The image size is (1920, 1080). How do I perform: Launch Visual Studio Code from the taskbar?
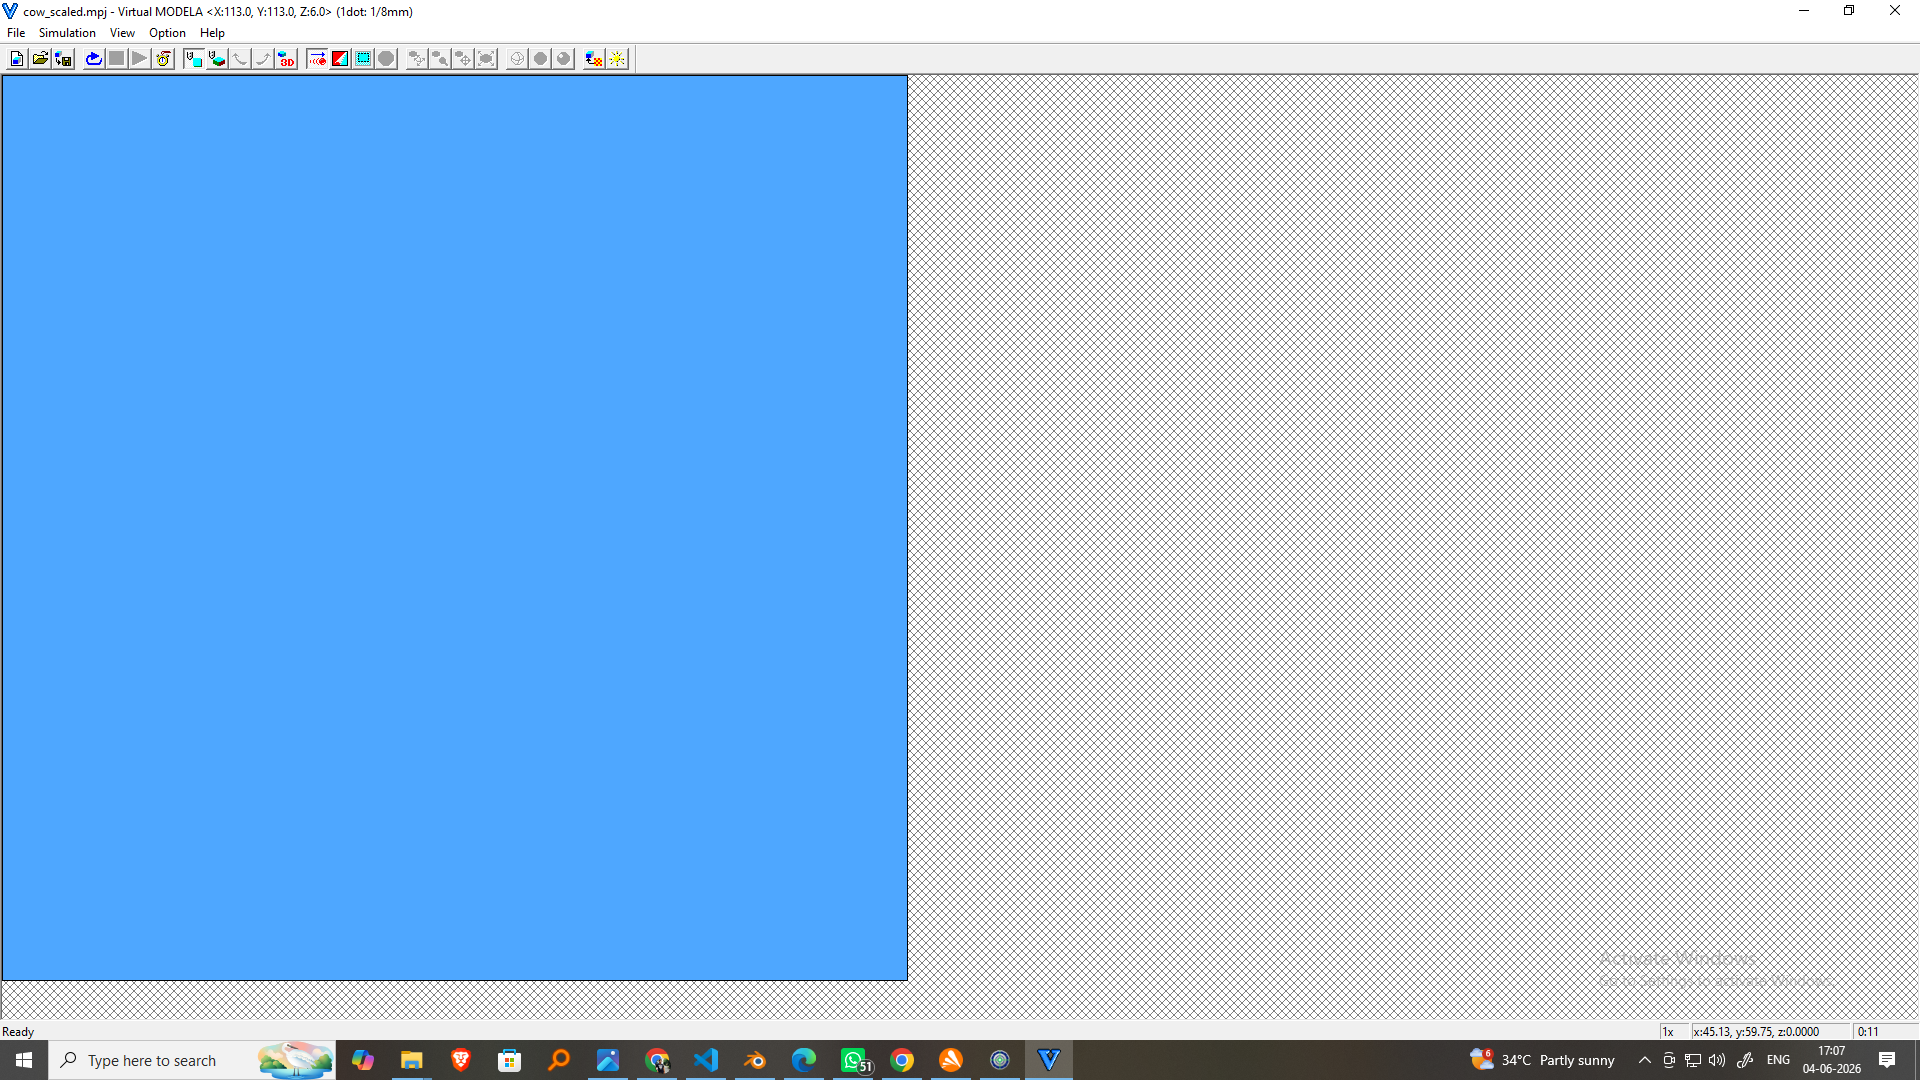tap(705, 1060)
